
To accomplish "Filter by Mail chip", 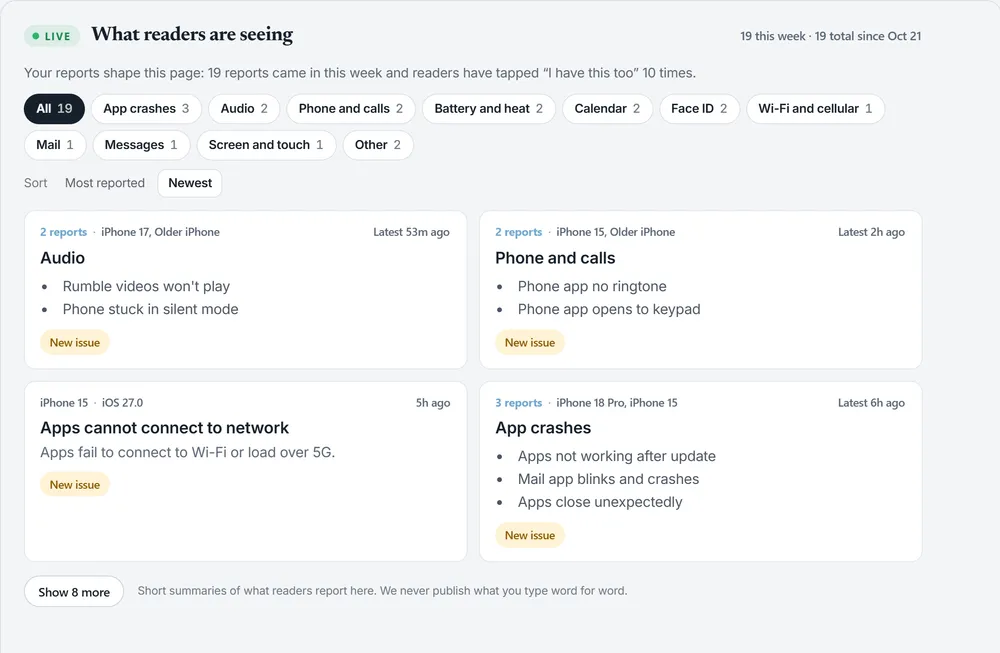I will click(x=55, y=145).
